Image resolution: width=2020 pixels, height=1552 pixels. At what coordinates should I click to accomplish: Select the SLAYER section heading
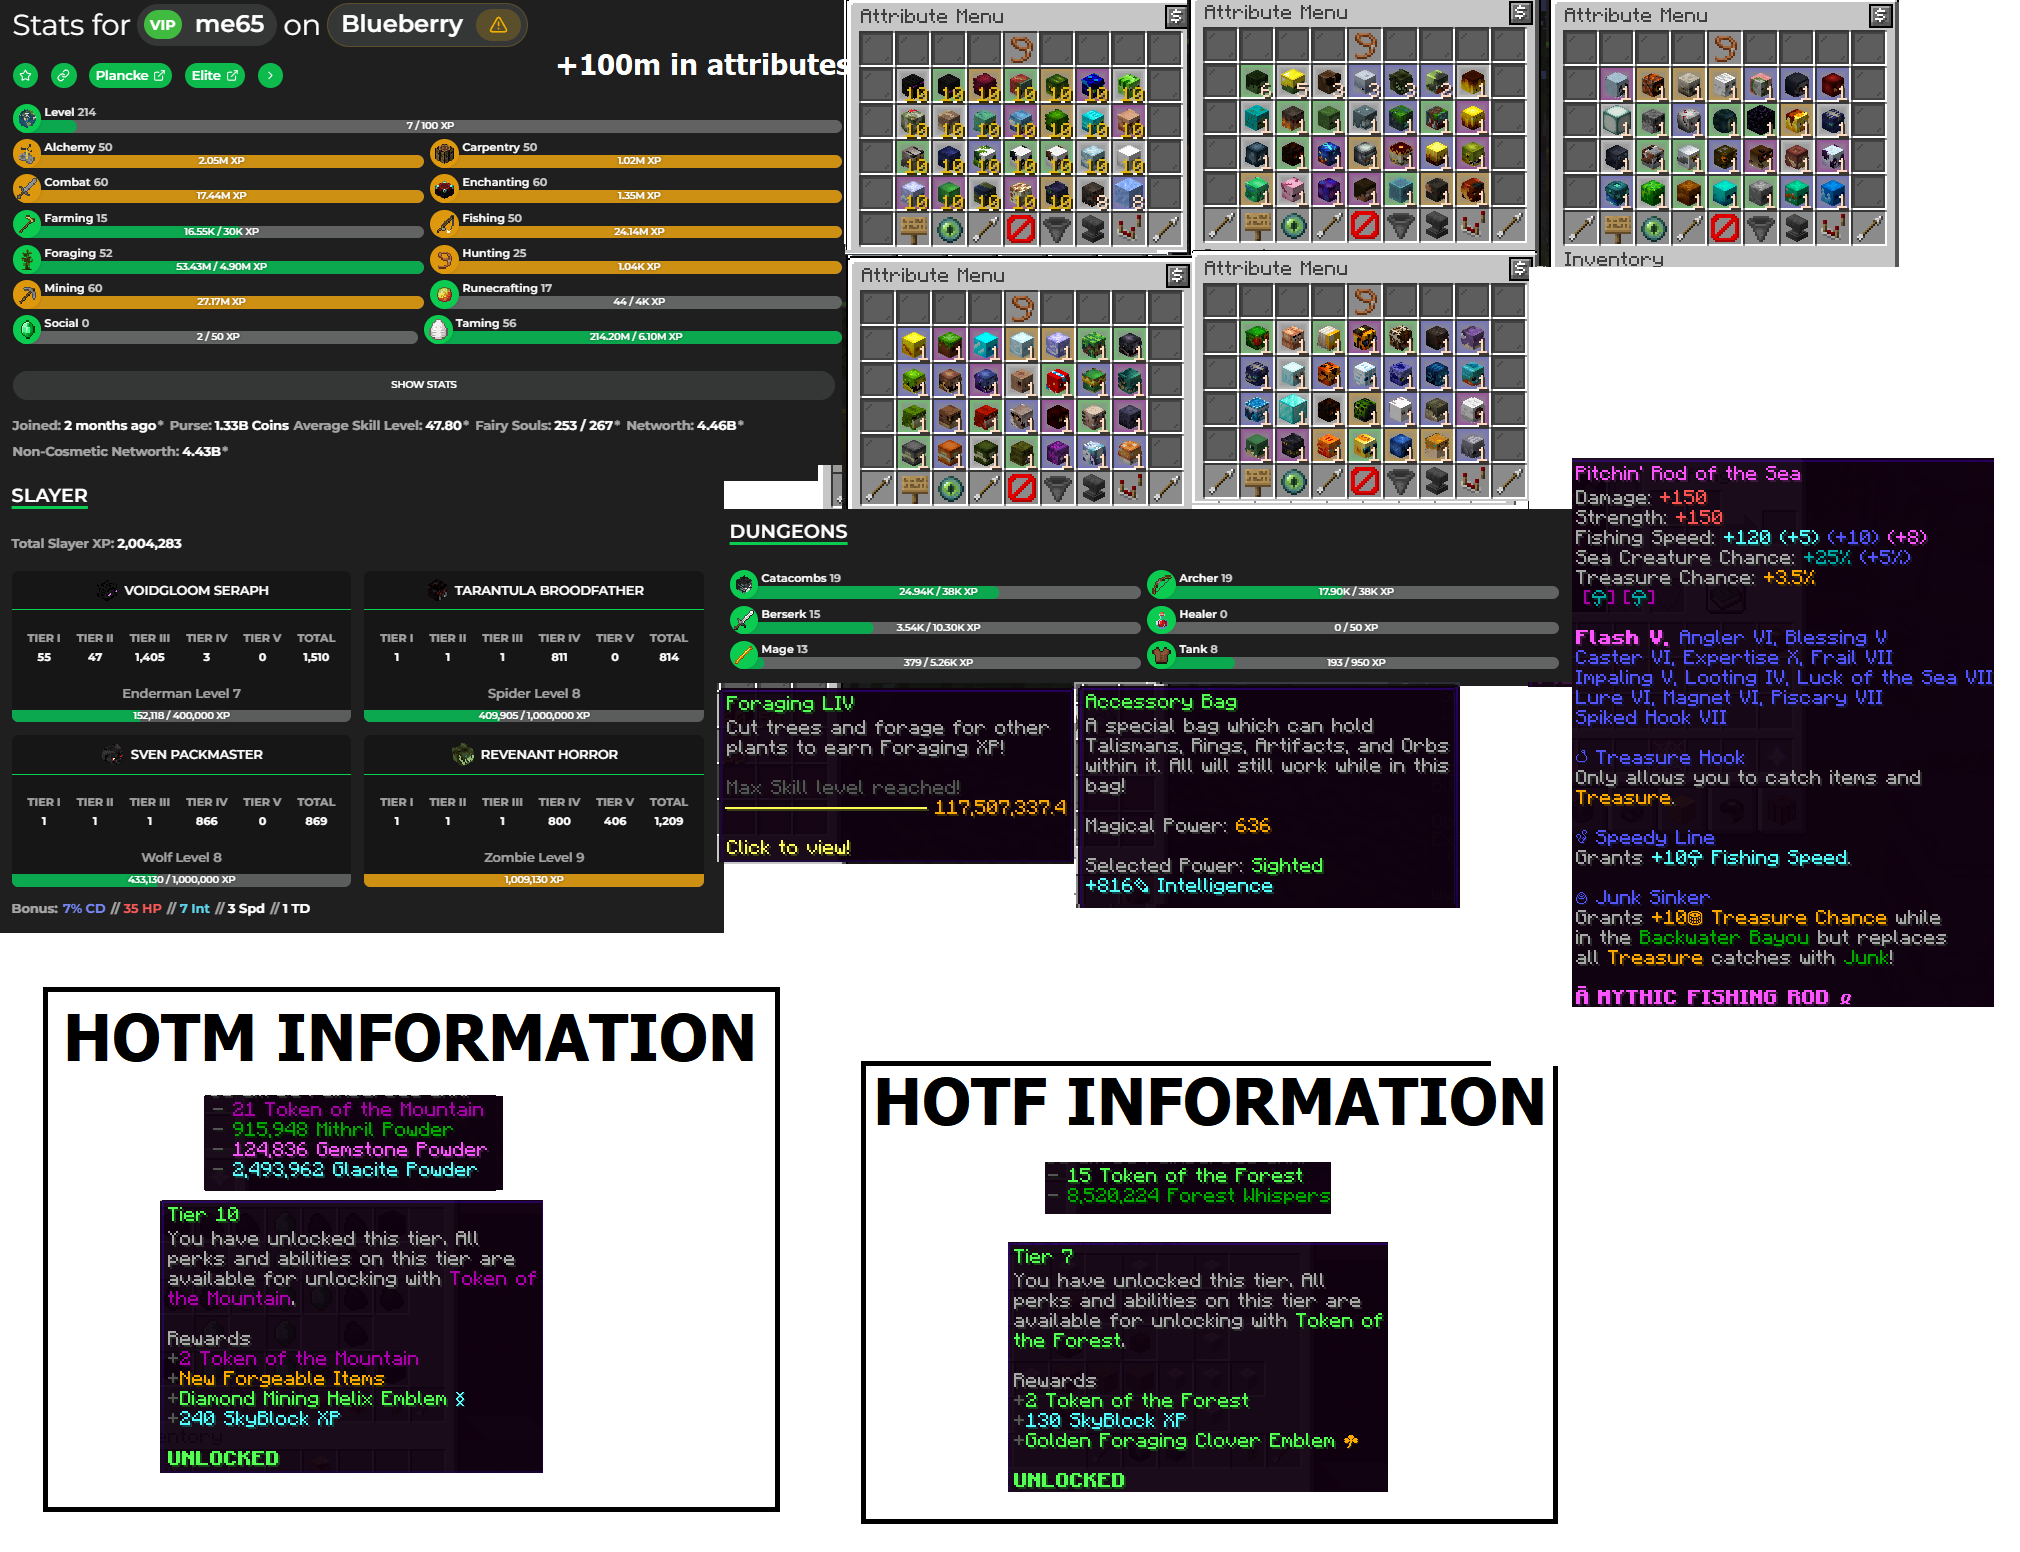pyautogui.click(x=49, y=496)
